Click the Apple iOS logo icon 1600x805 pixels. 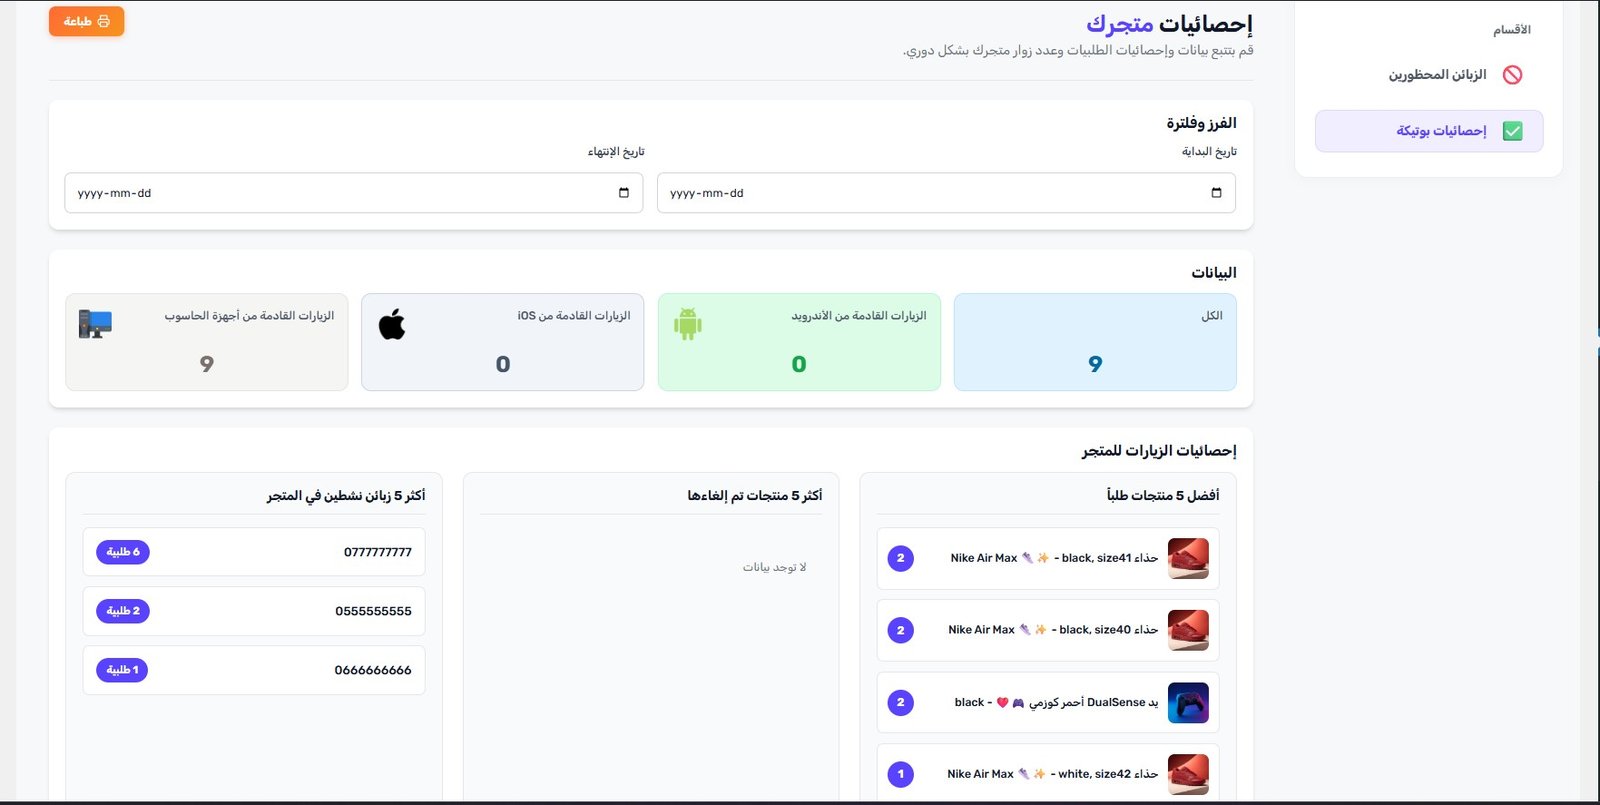click(x=392, y=324)
